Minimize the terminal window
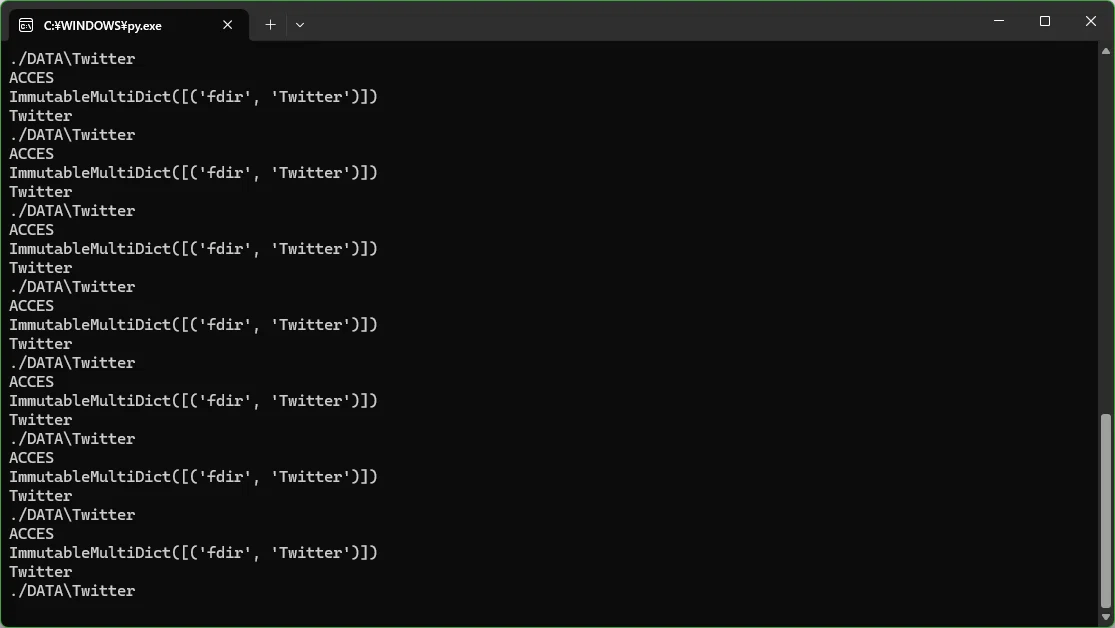This screenshot has height=628, width=1115. (x=999, y=21)
